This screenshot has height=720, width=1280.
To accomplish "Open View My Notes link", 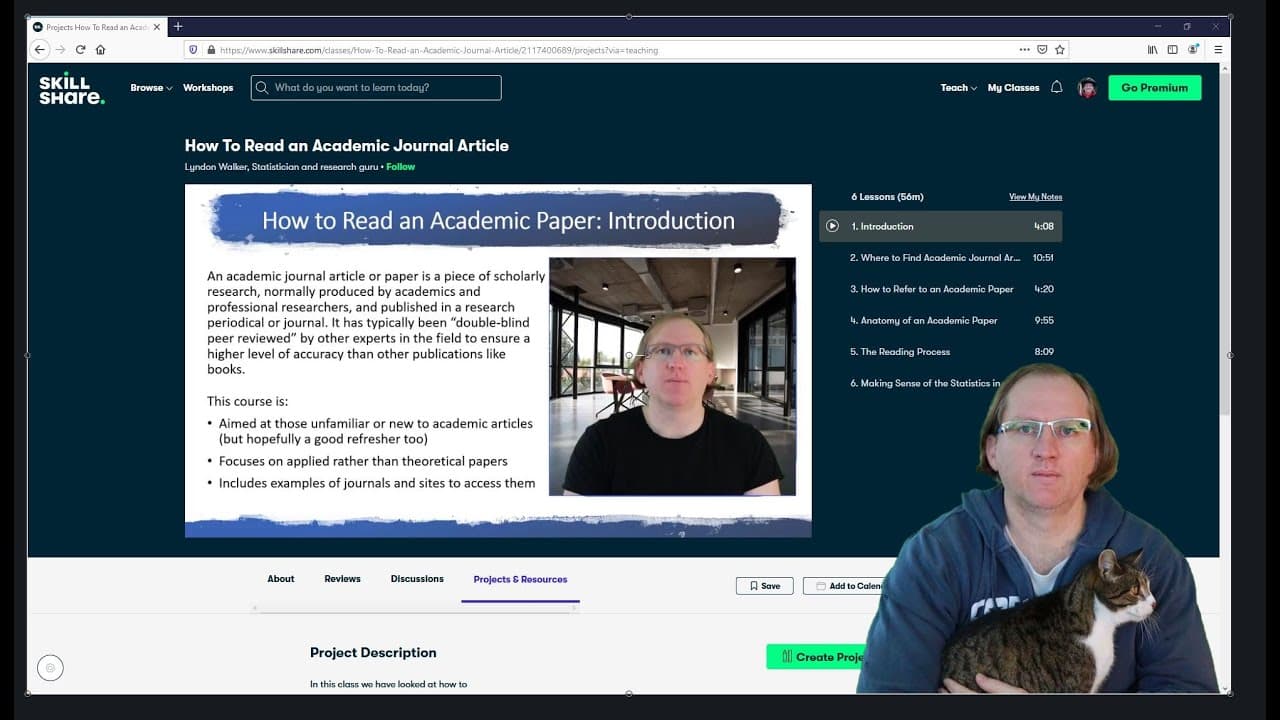I will point(1035,197).
